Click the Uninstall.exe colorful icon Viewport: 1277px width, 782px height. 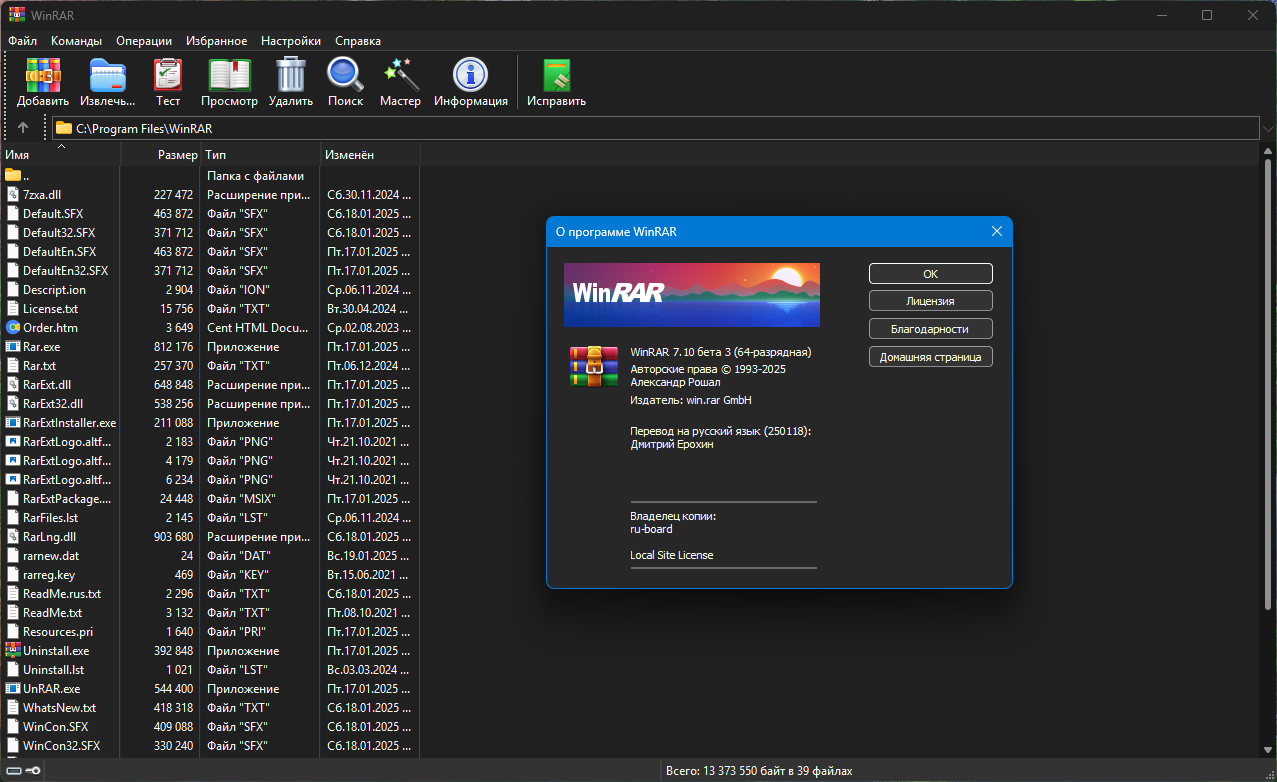point(13,650)
